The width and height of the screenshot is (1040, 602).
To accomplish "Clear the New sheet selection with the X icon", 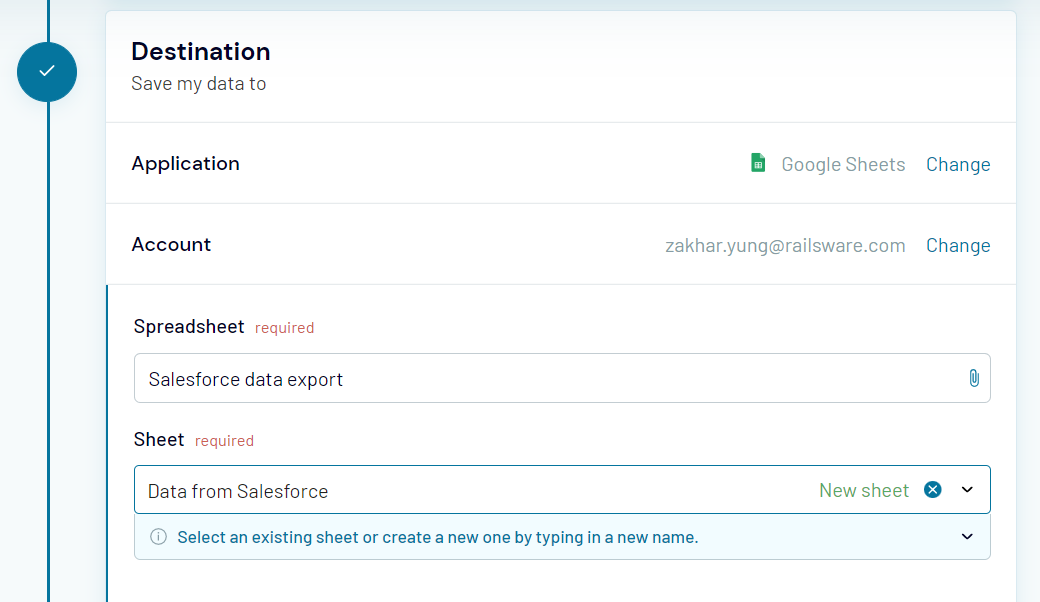I will coord(932,490).
